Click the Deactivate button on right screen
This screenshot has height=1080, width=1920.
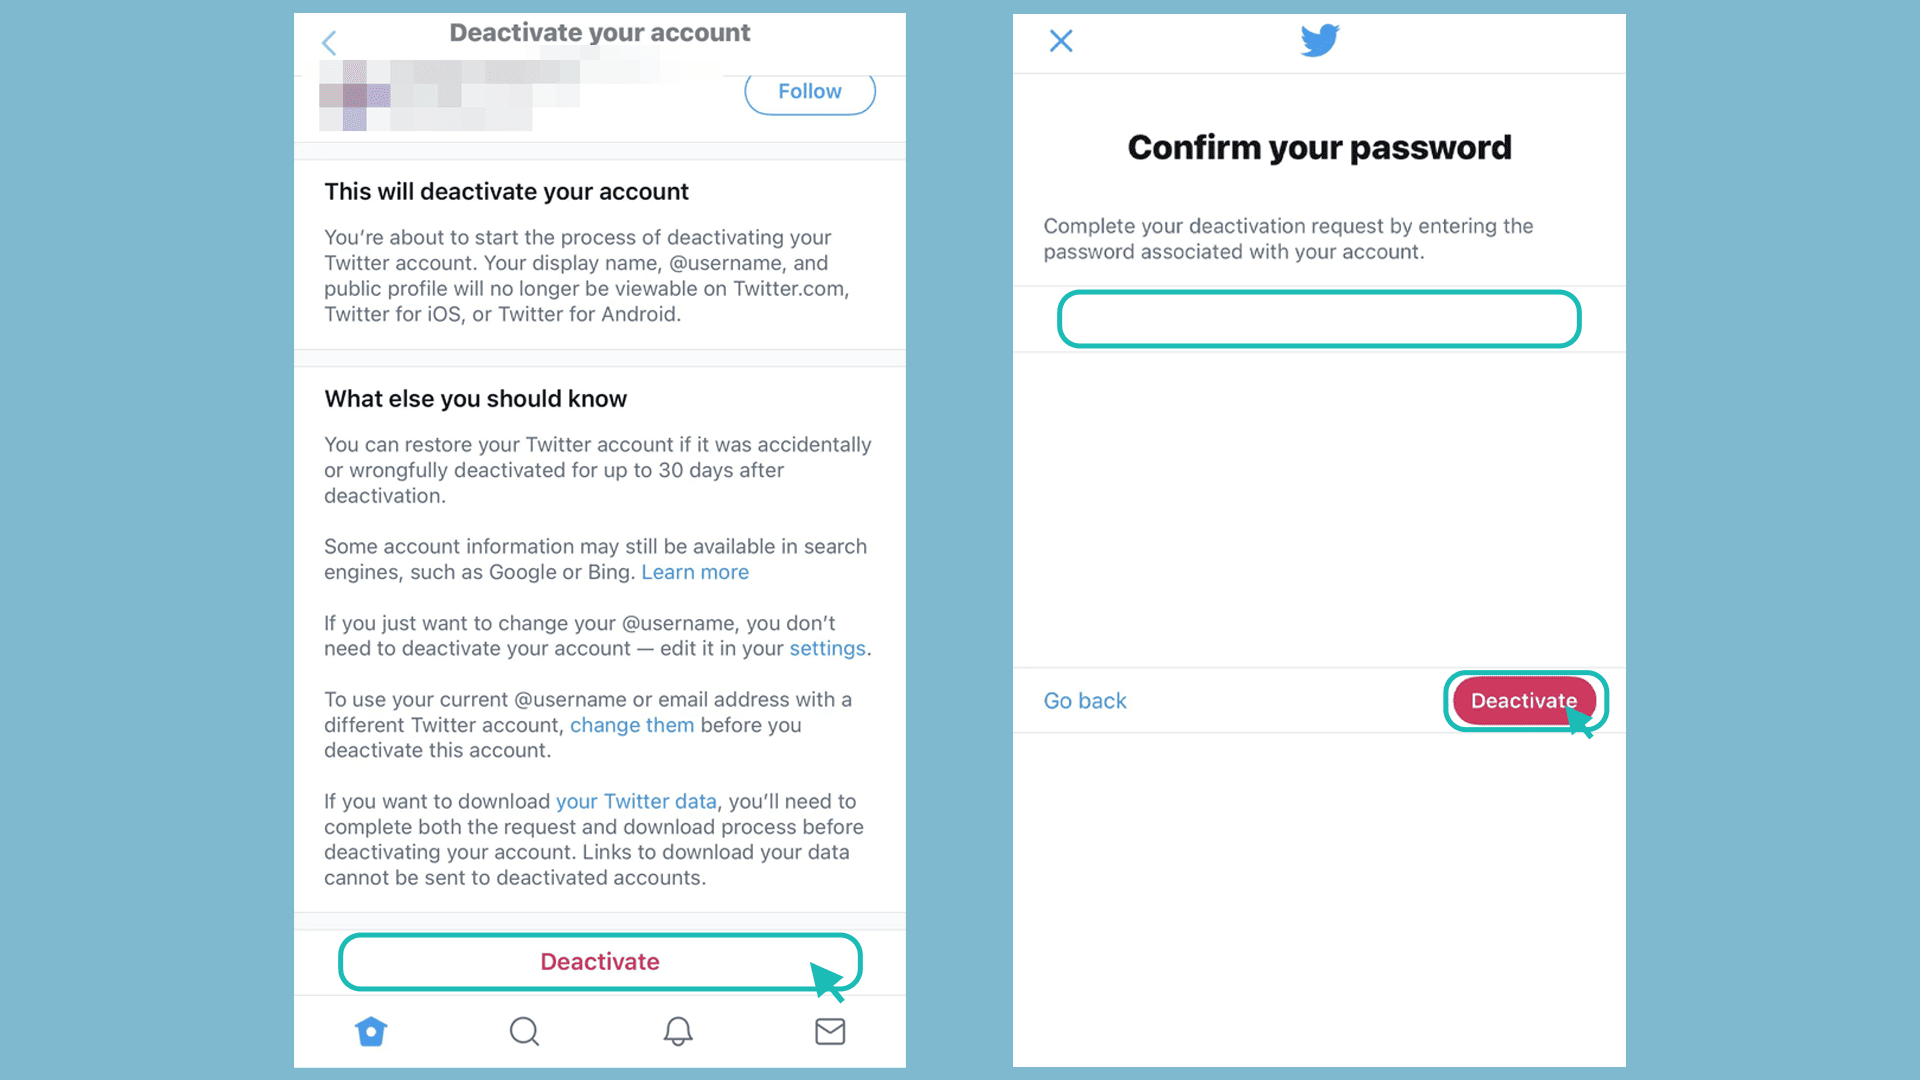click(x=1524, y=700)
